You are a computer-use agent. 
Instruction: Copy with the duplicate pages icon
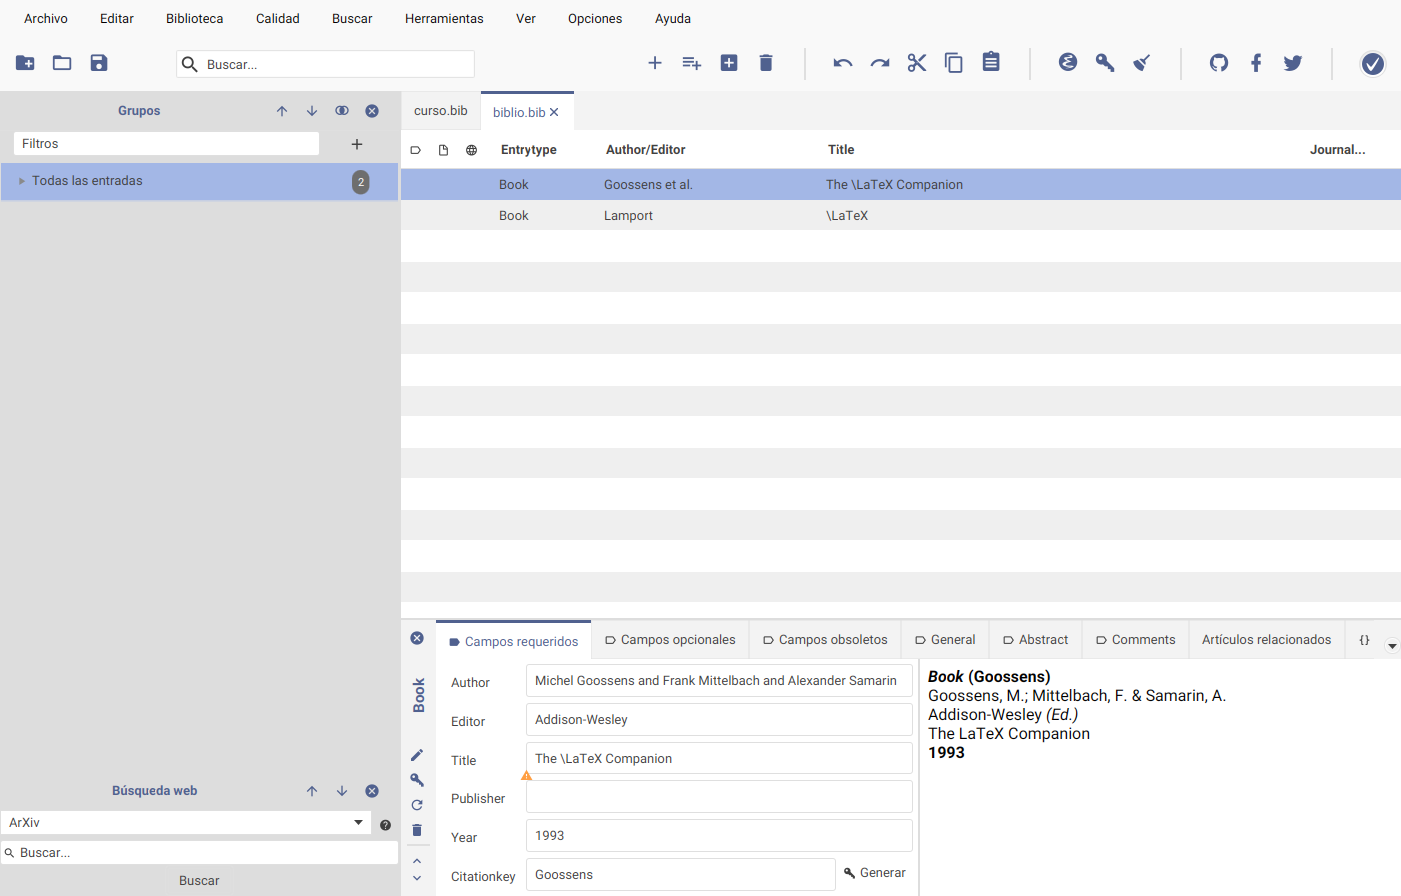tap(954, 63)
